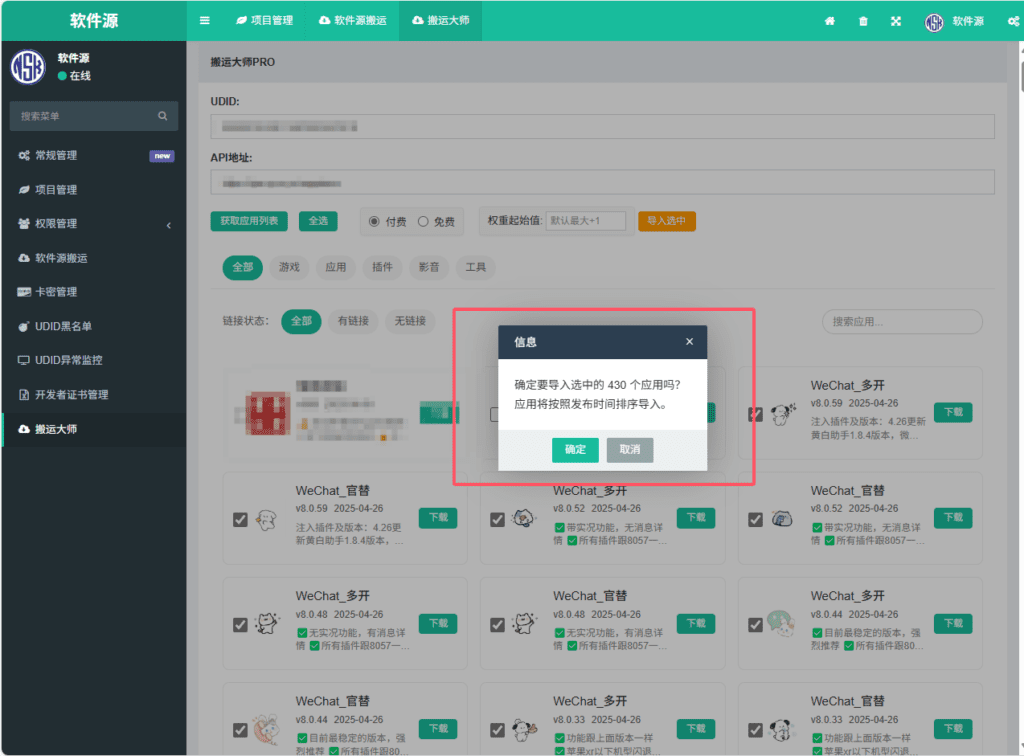Image resolution: width=1024 pixels, height=756 pixels.
Task: Select 全部 category filter
Action: click(242, 267)
